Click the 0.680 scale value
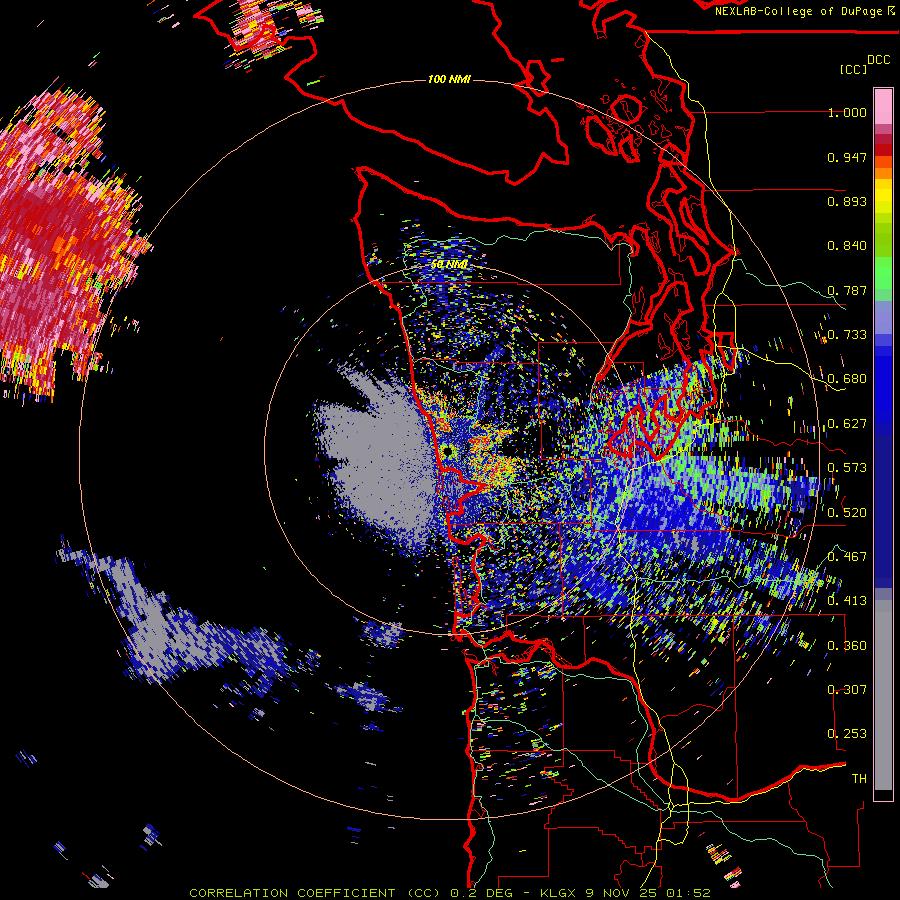 tap(847, 379)
